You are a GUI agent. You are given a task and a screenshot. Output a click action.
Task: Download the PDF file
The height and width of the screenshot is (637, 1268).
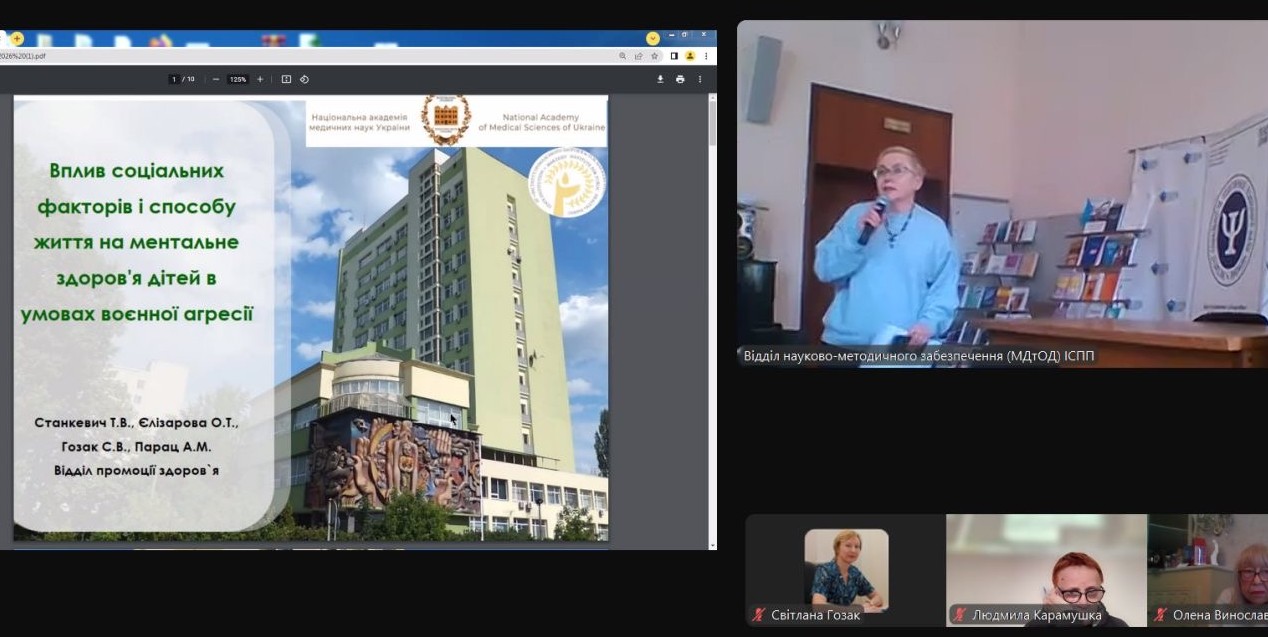[x=660, y=79]
